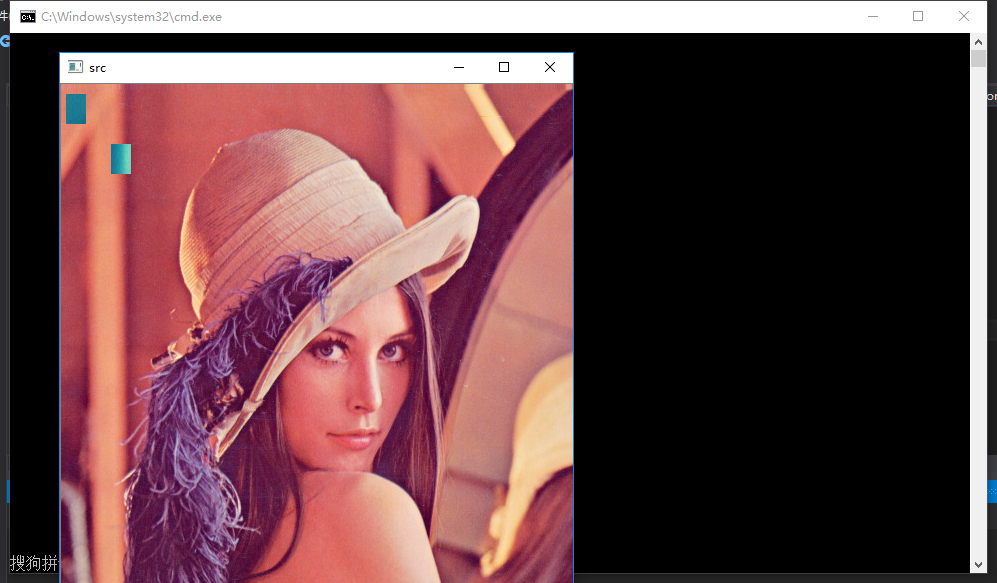Maximize the src image window
The width and height of the screenshot is (997, 583).
click(x=504, y=67)
